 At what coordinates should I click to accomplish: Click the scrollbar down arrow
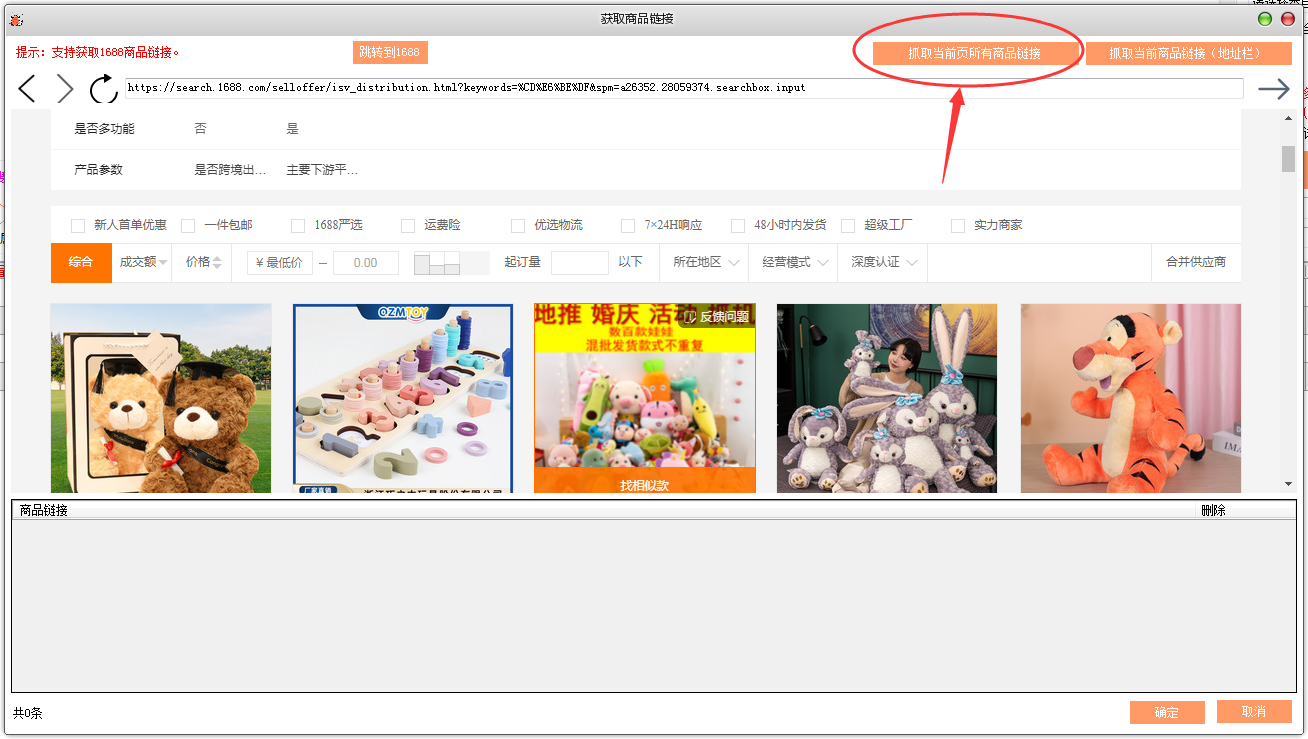click(x=1288, y=484)
